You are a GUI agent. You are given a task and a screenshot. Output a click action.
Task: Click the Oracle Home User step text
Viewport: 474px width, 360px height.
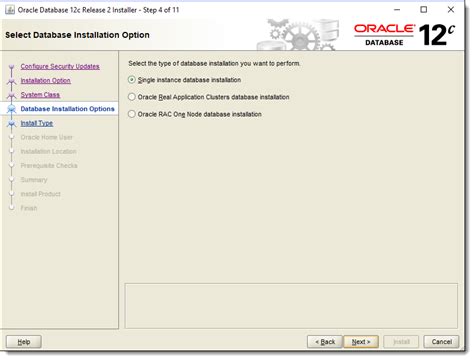pyautogui.click(x=46, y=137)
